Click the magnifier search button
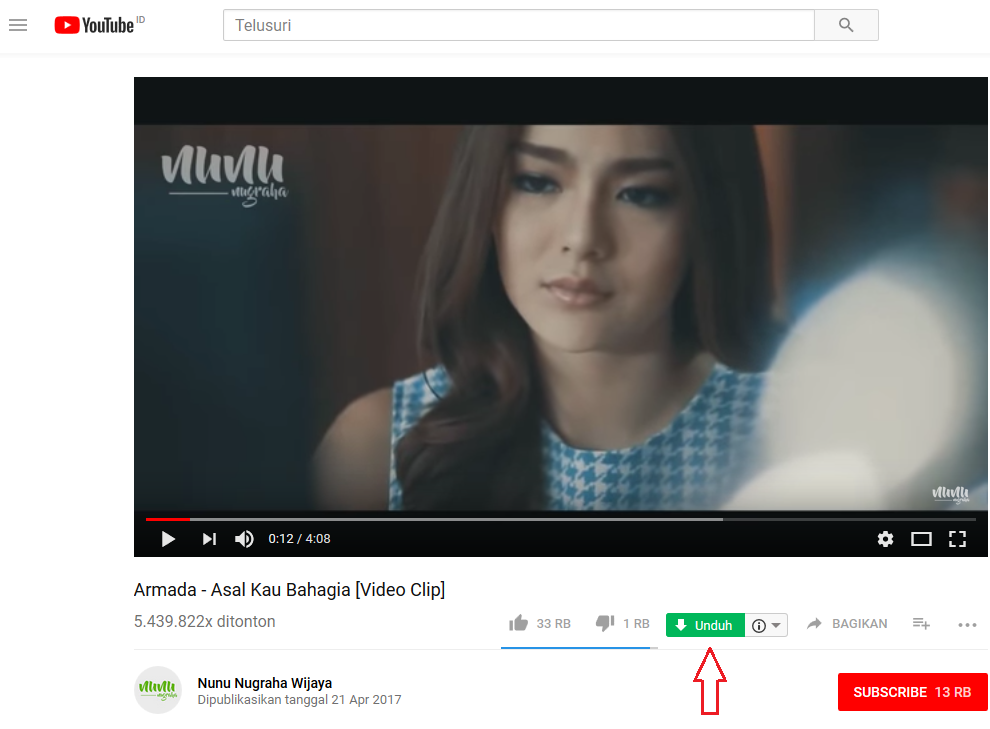990x729 pixels. [x=846, y=25]
